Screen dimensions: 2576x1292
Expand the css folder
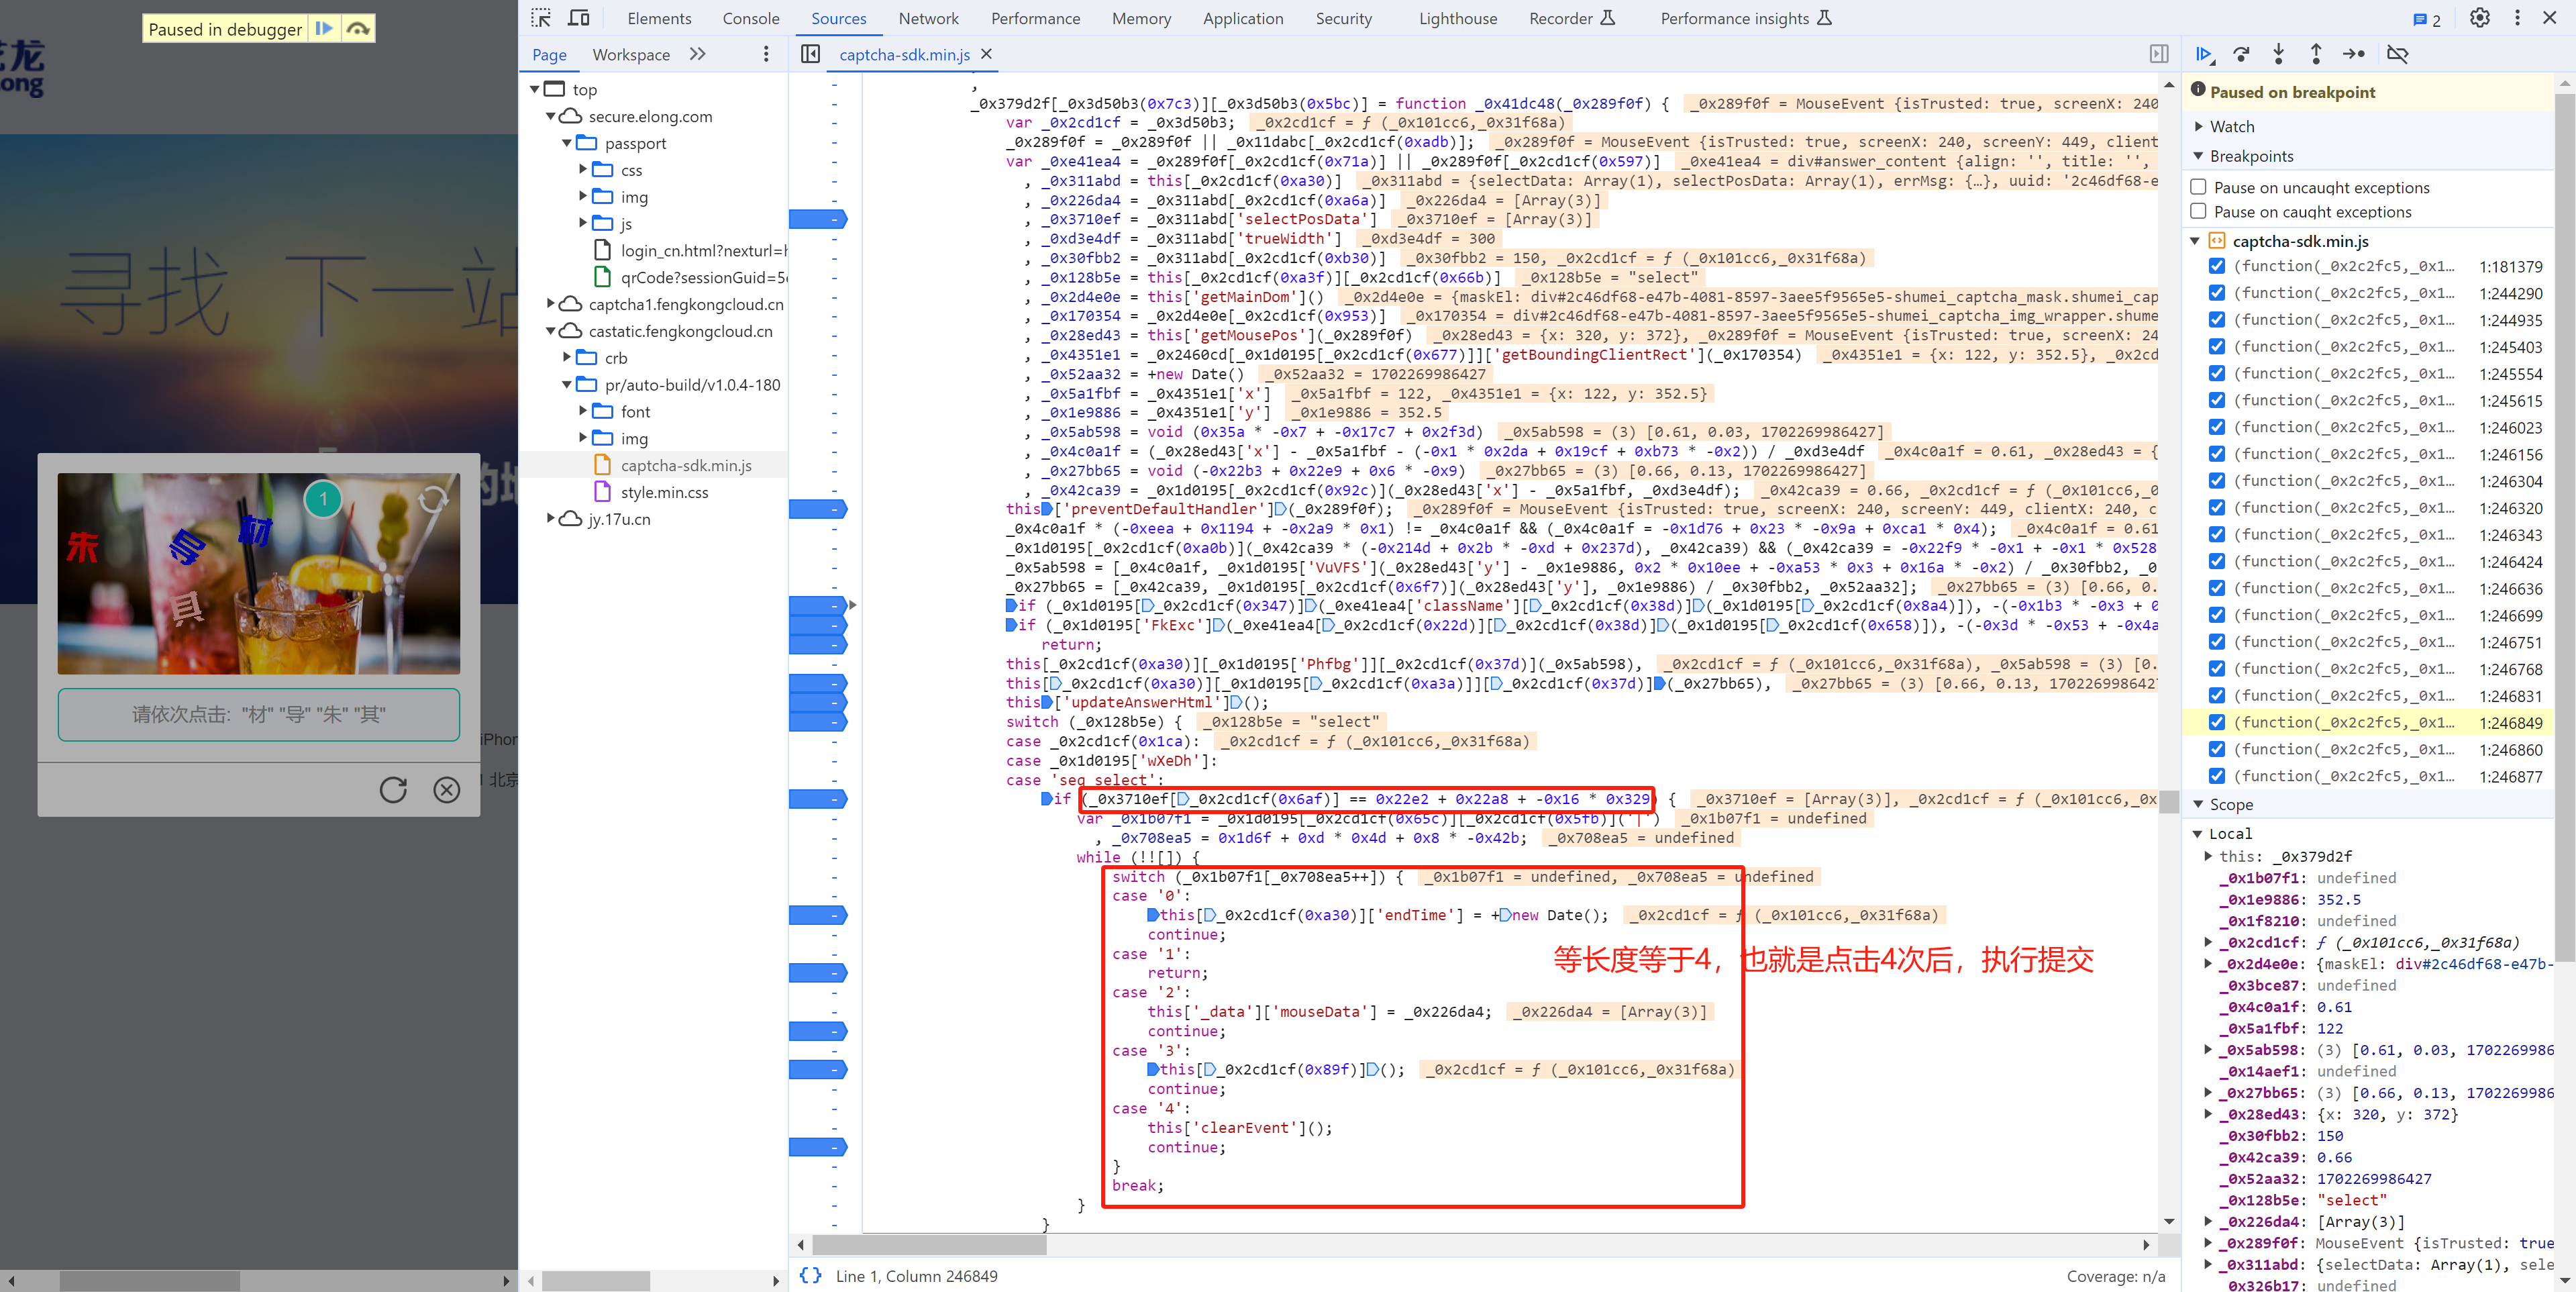tap(583, 169)
